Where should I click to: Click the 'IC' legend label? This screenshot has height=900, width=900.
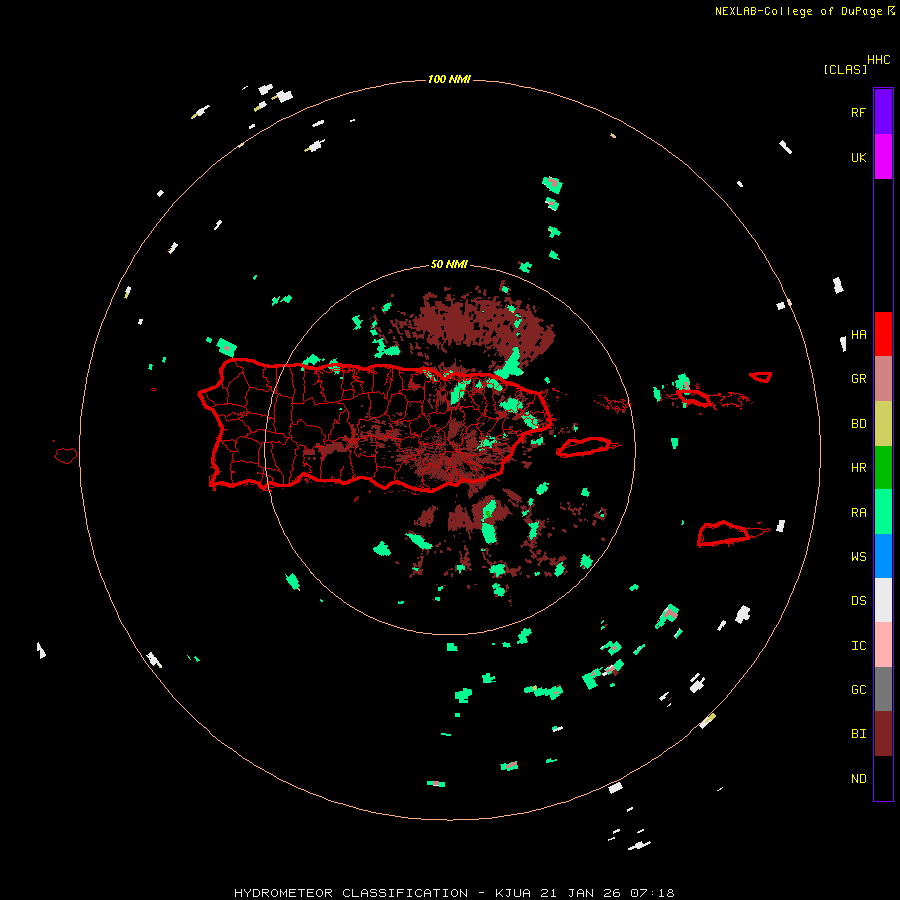click(x=858, y=646)
